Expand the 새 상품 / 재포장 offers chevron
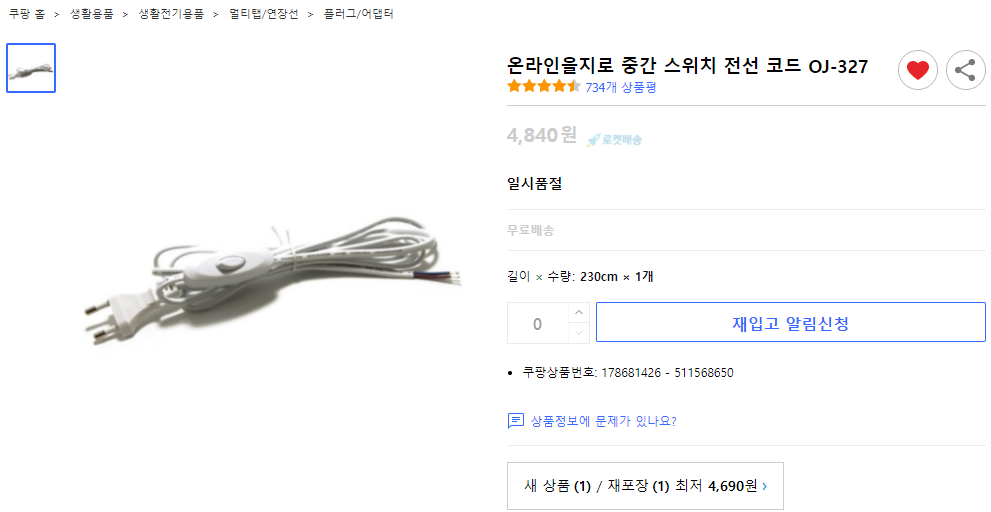The height and width of the screenshot is (512, 991). (x=765, y=487)
